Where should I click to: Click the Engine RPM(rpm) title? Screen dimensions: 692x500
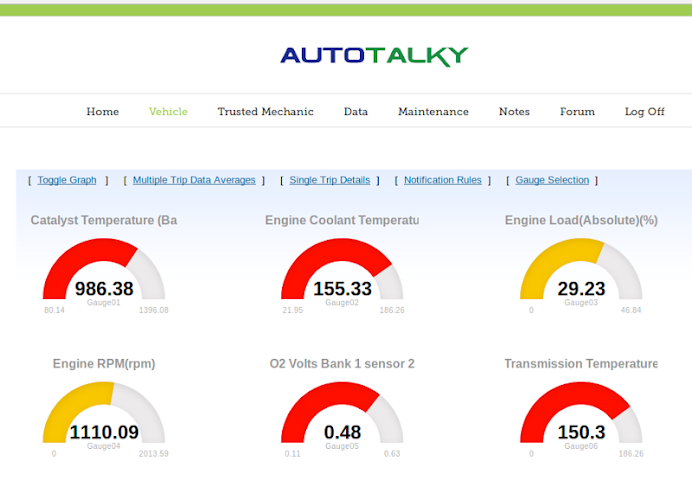point(104,364)
